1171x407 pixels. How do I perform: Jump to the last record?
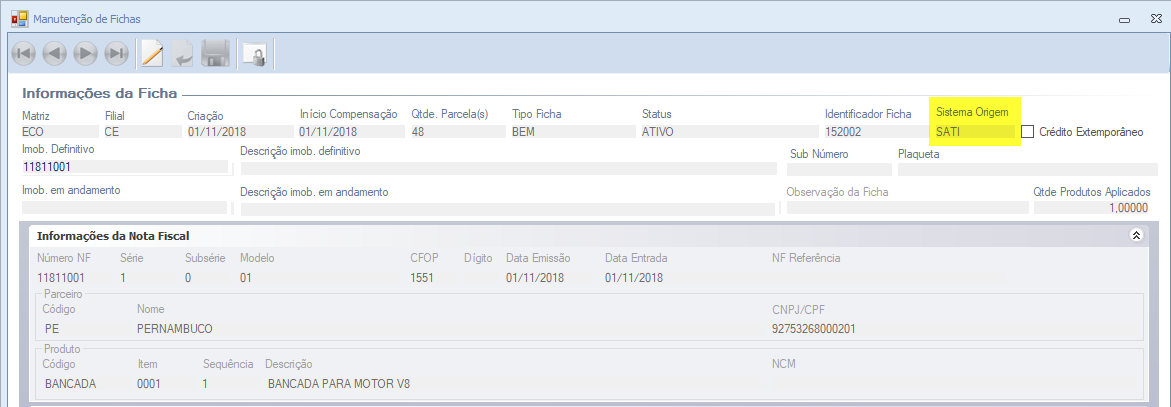117,53
